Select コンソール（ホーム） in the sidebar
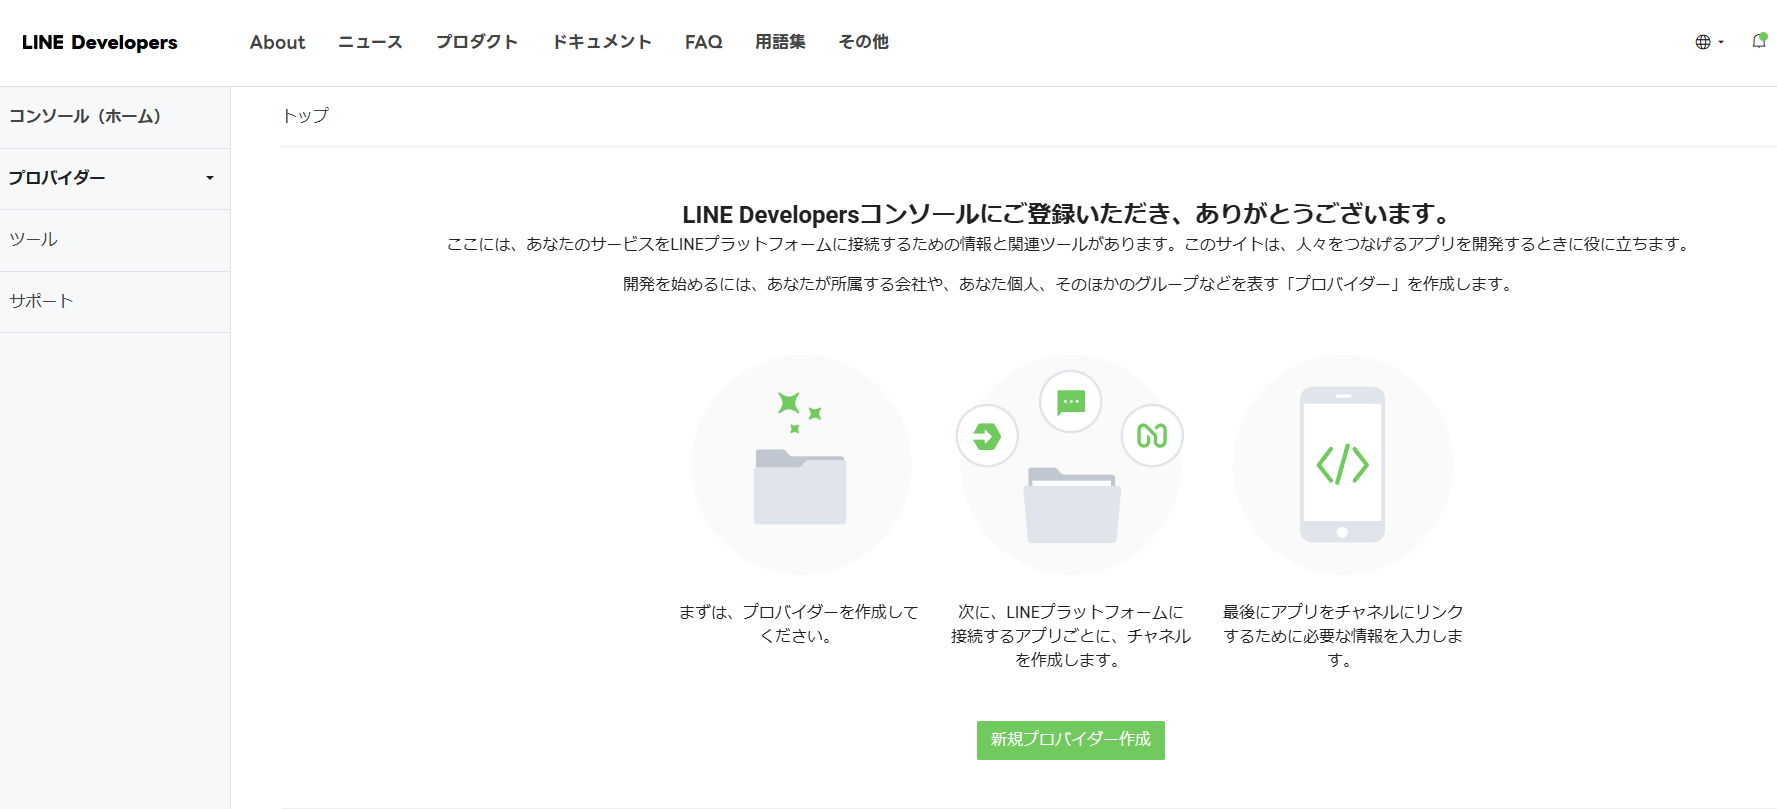The image size is (1777, 809). (115, 117)
